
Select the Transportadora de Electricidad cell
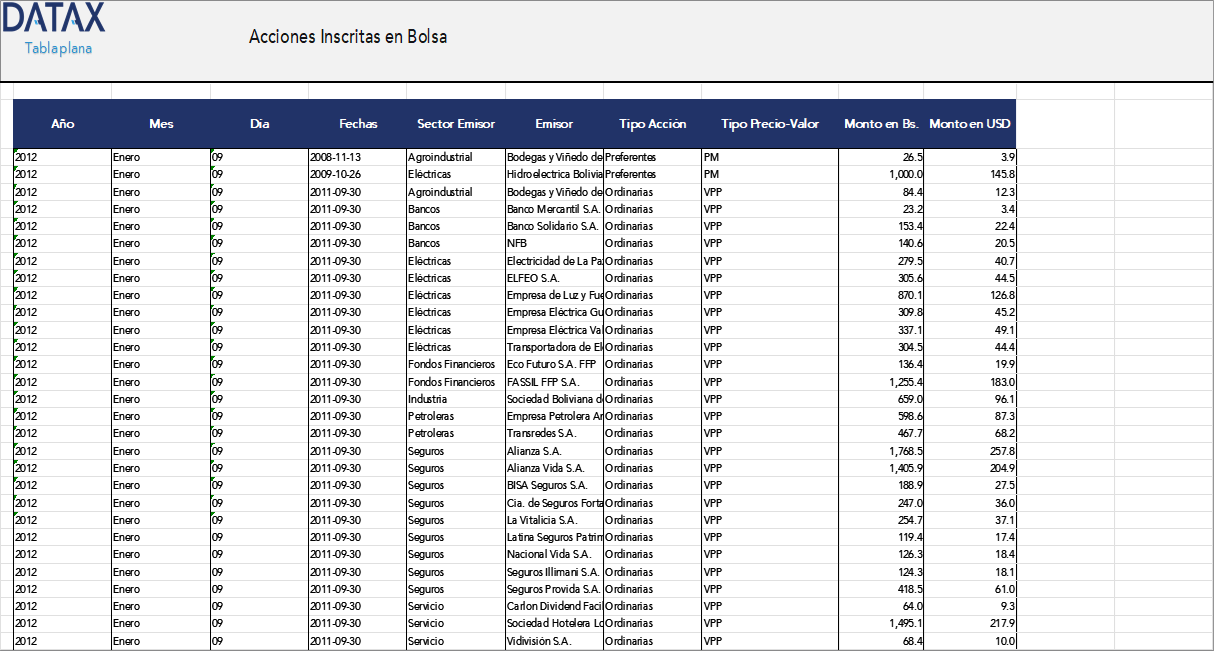554,347
